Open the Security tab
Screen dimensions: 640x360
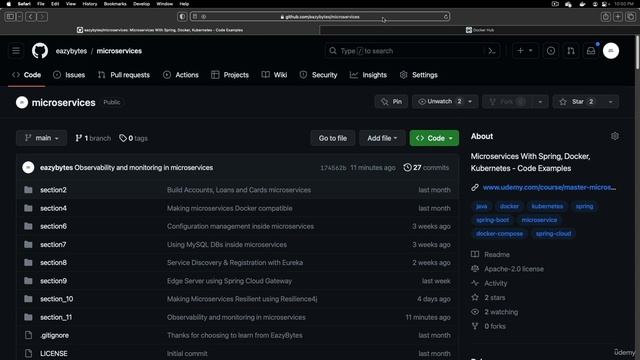[318, 75]
